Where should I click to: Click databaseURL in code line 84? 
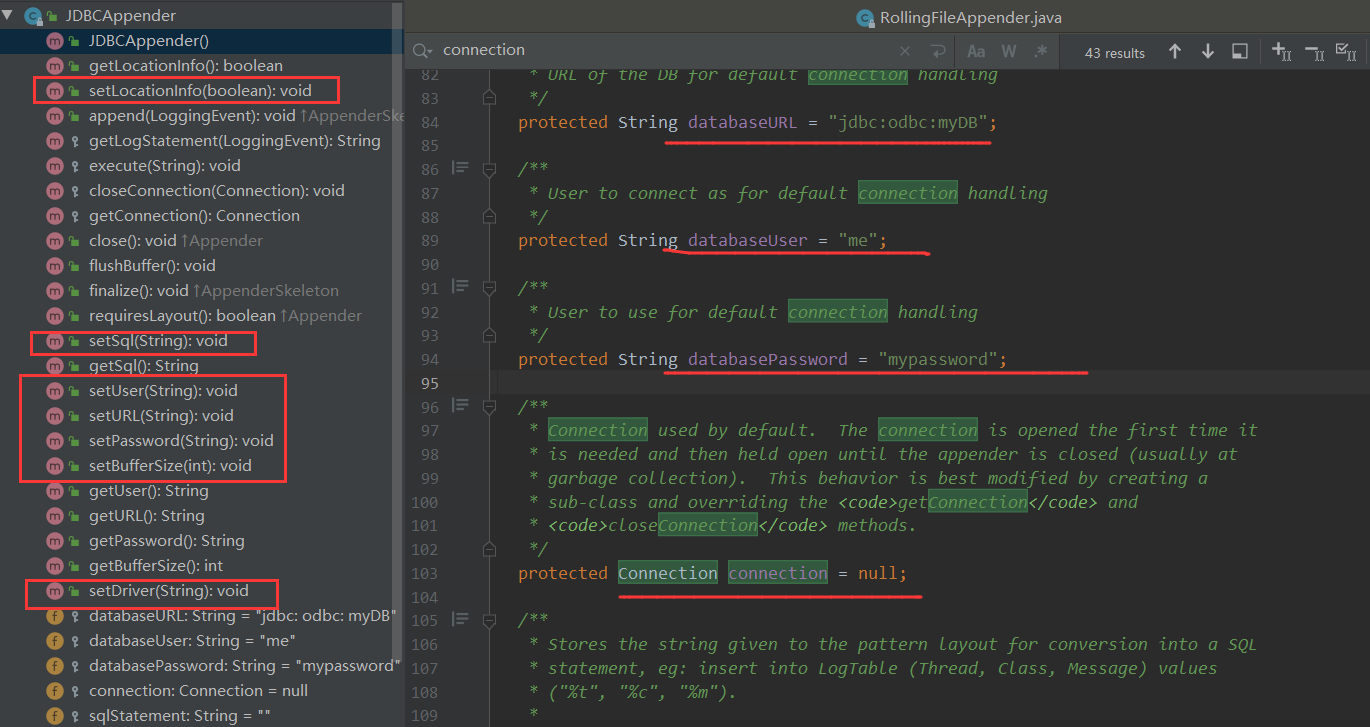pos(743,122)
